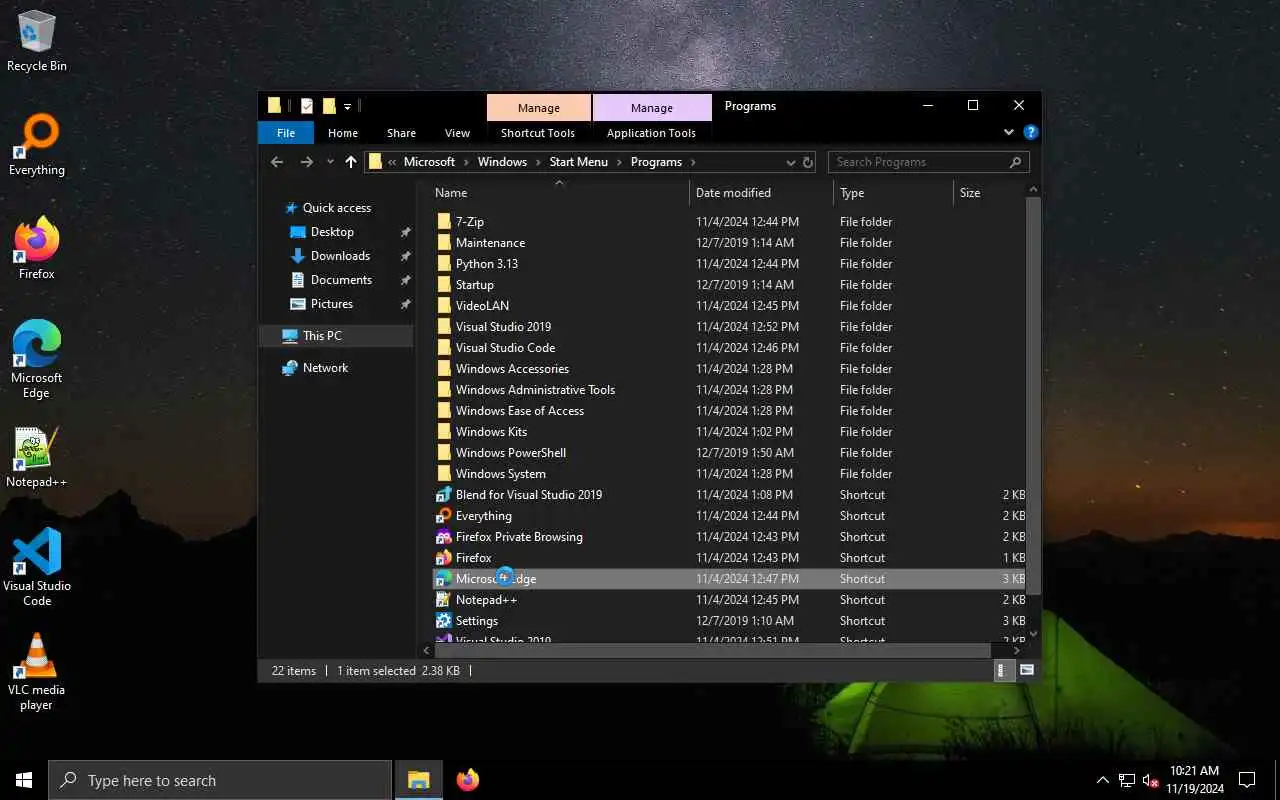This screenshot has width=1280, height=800.
Task: Open Recycle Bin on the desktop
Action: (x=37, y=41)
